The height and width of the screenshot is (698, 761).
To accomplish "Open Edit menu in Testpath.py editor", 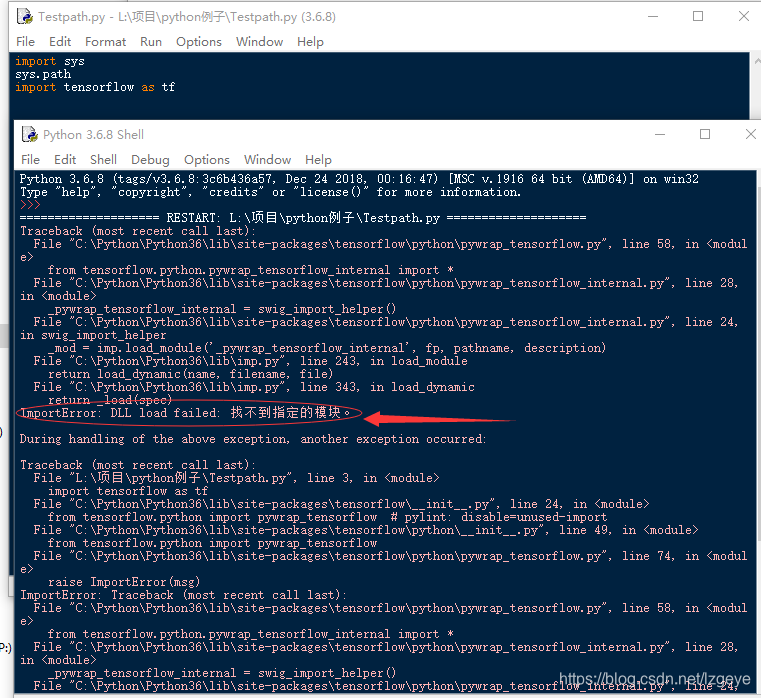I will coord(60,42).
